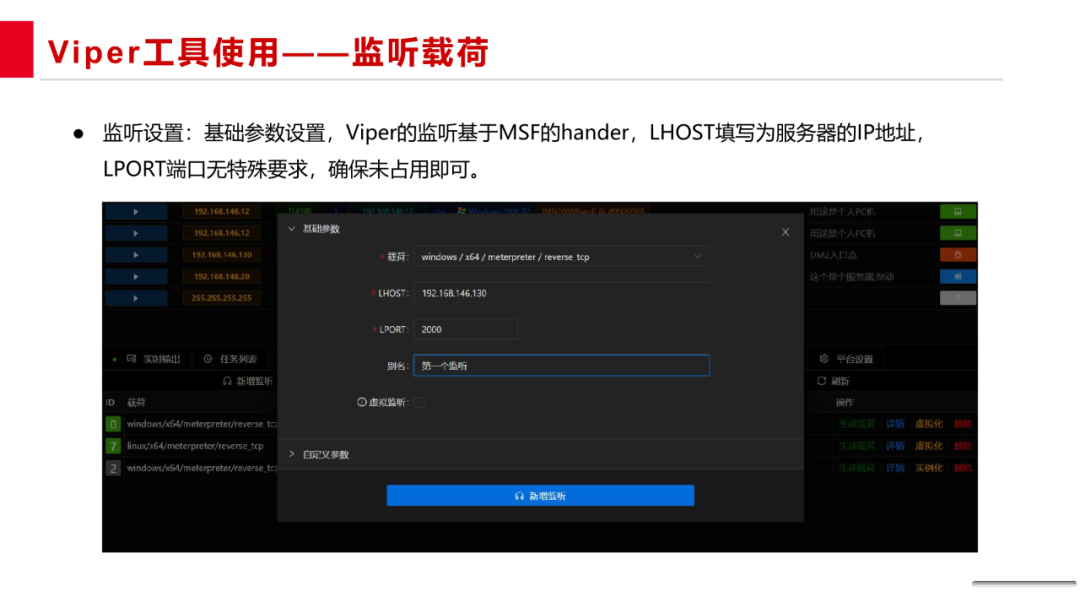
Task: Click the refresh icon beside 刷新
Action: tap(821, 381)
